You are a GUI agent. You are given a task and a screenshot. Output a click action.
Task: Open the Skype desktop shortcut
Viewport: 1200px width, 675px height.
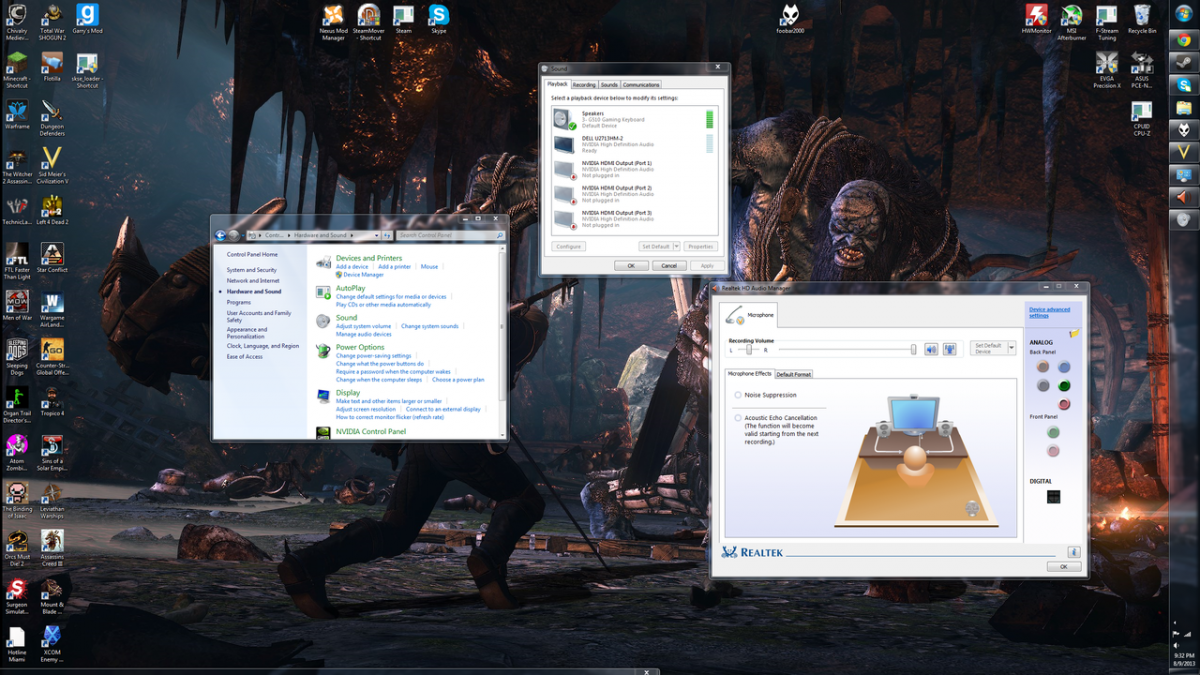click(439, 20)
